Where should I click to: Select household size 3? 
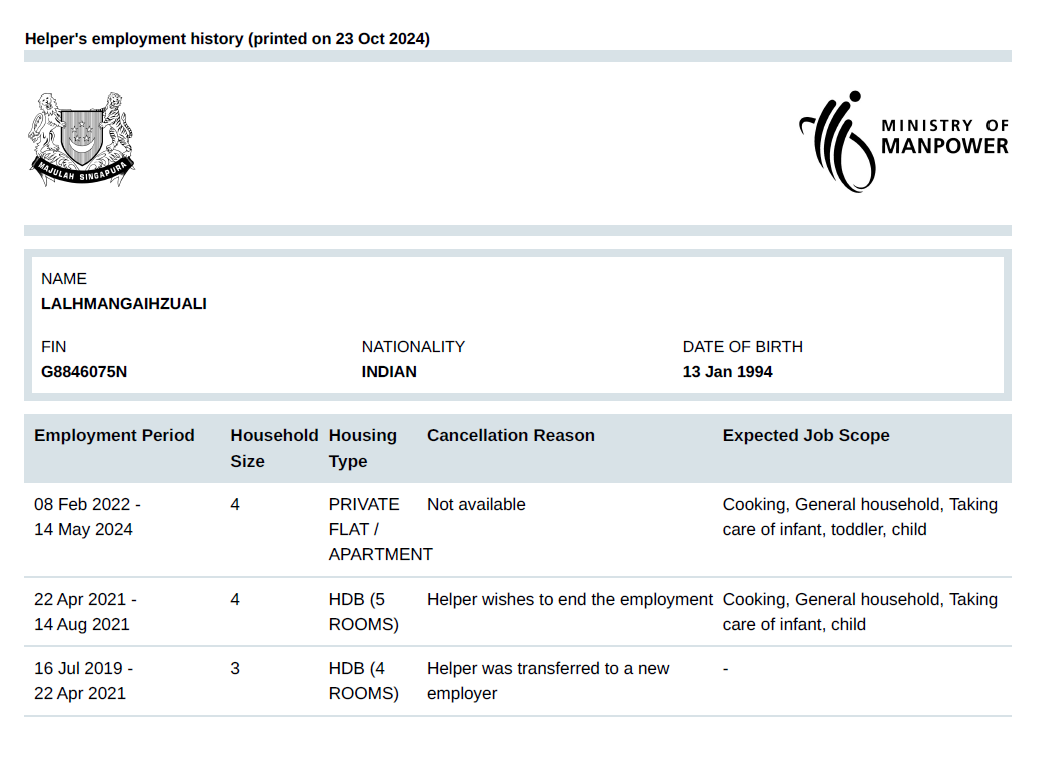(235, 668)
